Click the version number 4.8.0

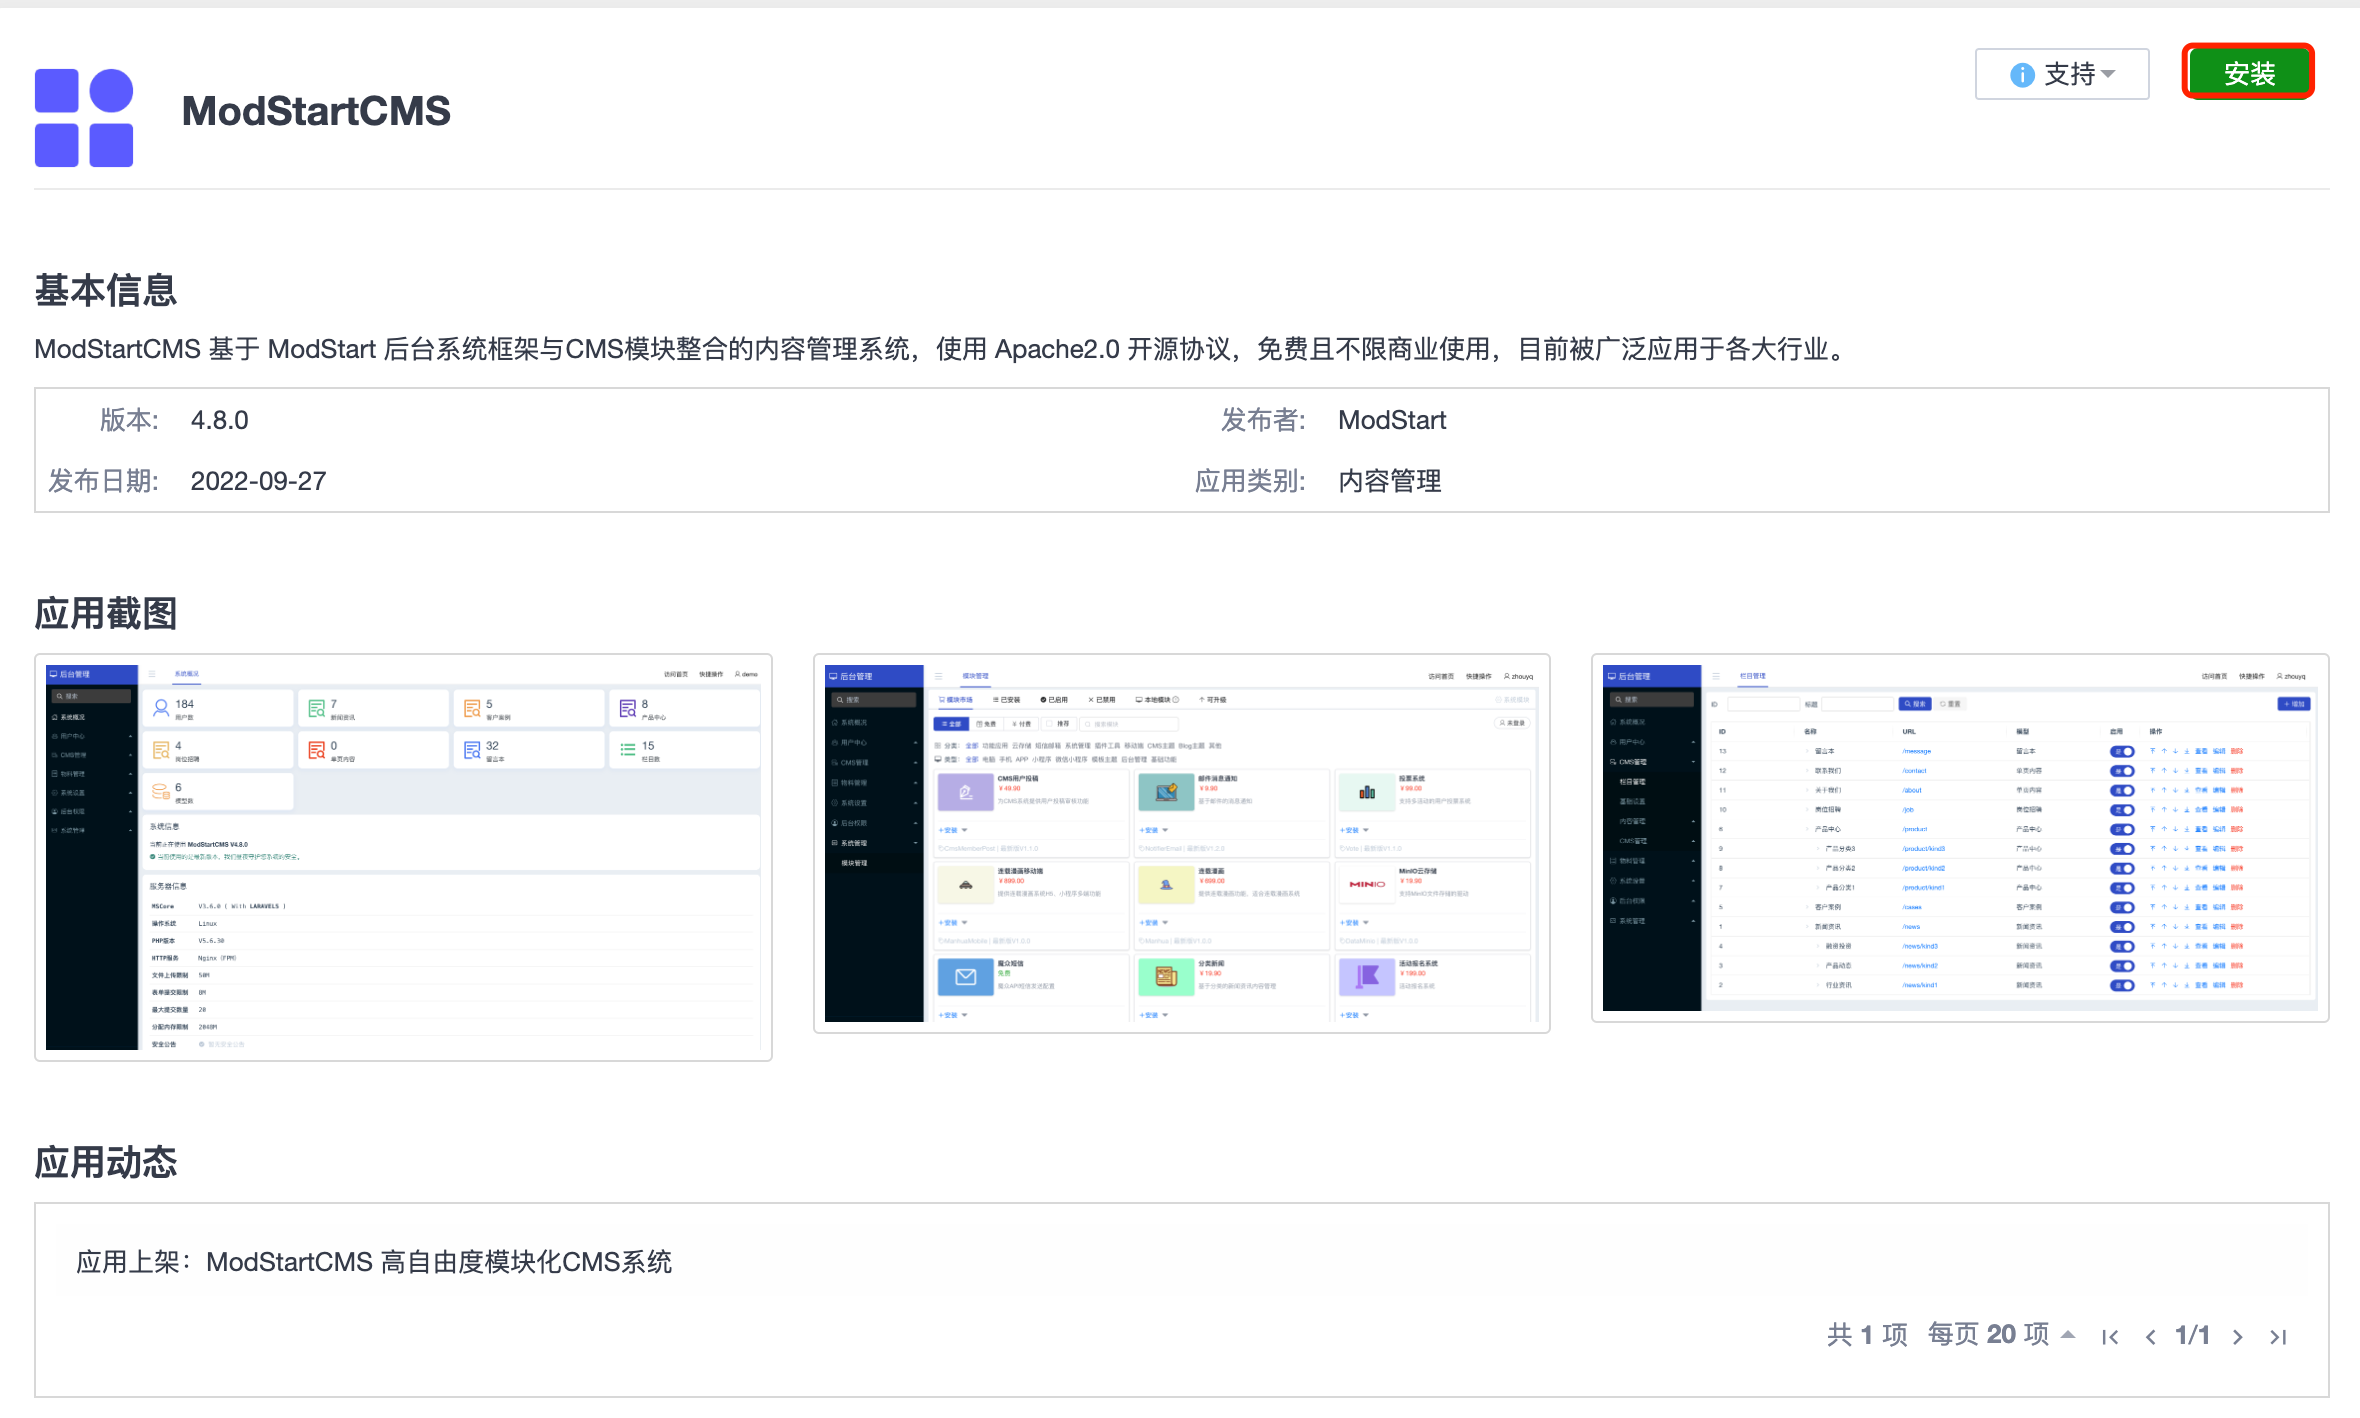[x=219, y=420]
